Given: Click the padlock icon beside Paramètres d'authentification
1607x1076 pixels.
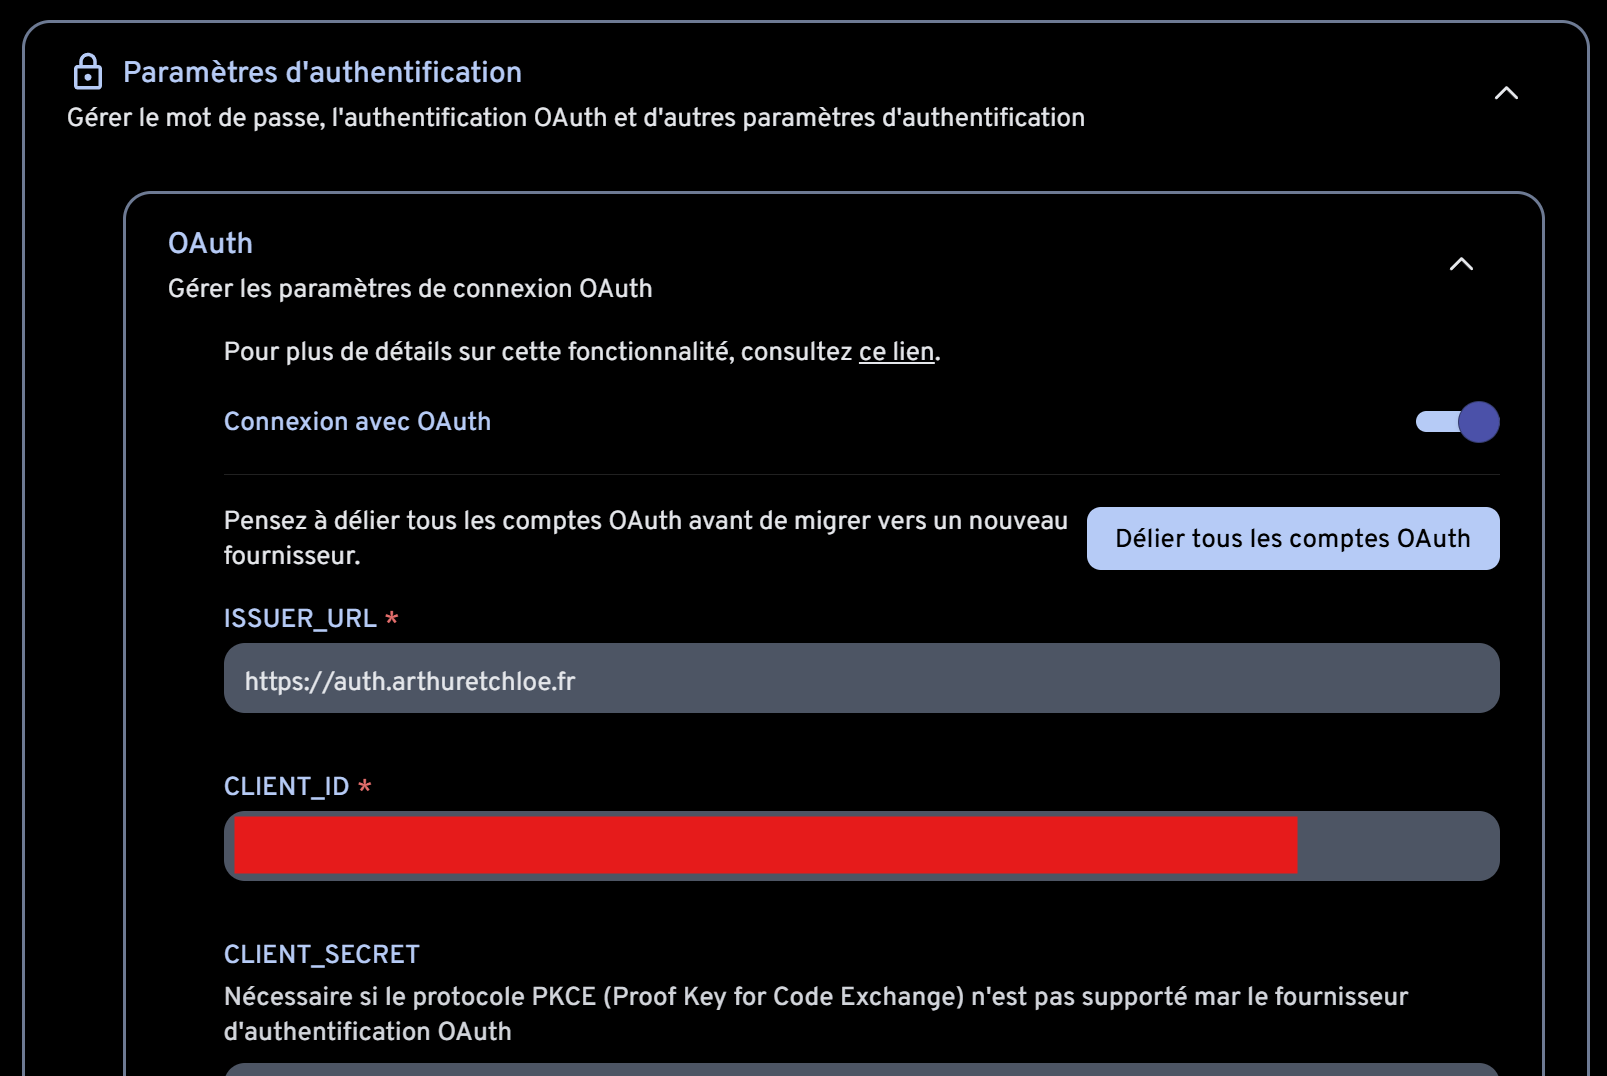Looking at the screenshot, I should pos(88,72).
